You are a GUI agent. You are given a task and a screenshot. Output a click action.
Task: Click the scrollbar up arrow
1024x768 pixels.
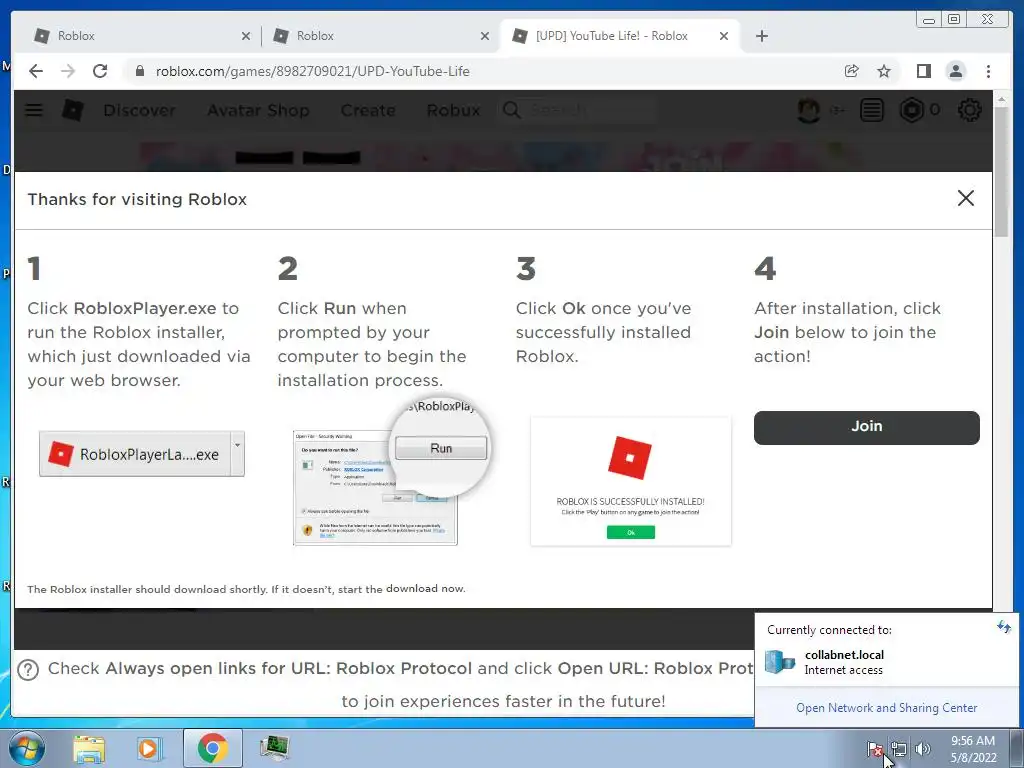pos(1001,99)
